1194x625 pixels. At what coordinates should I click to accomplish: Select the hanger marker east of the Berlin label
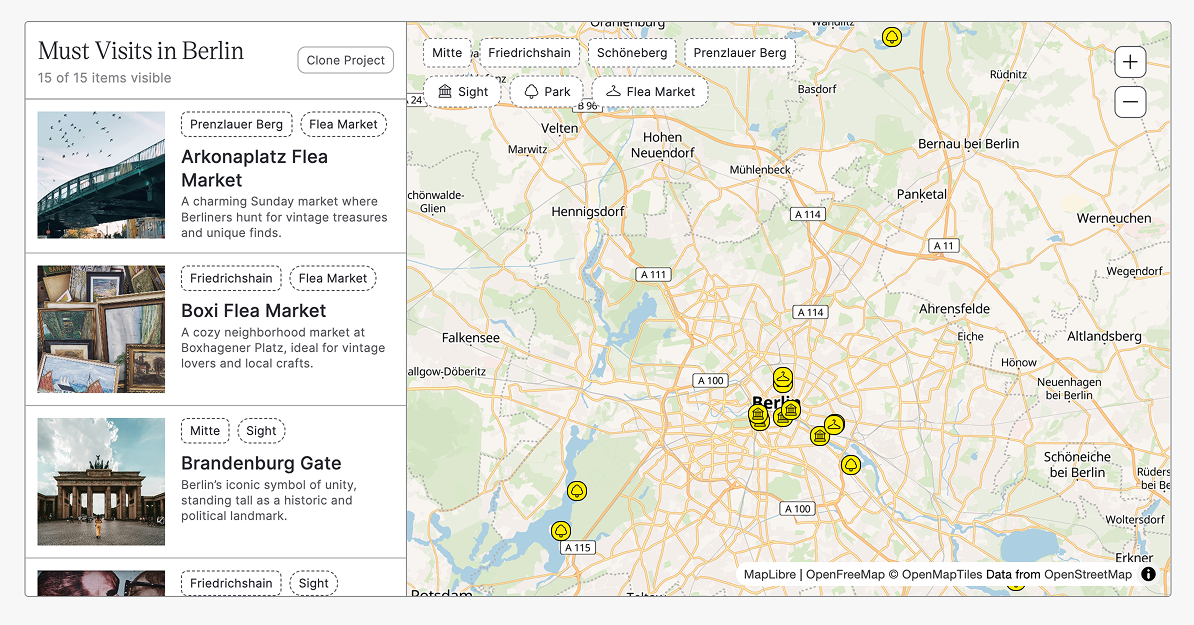(834, 424)
